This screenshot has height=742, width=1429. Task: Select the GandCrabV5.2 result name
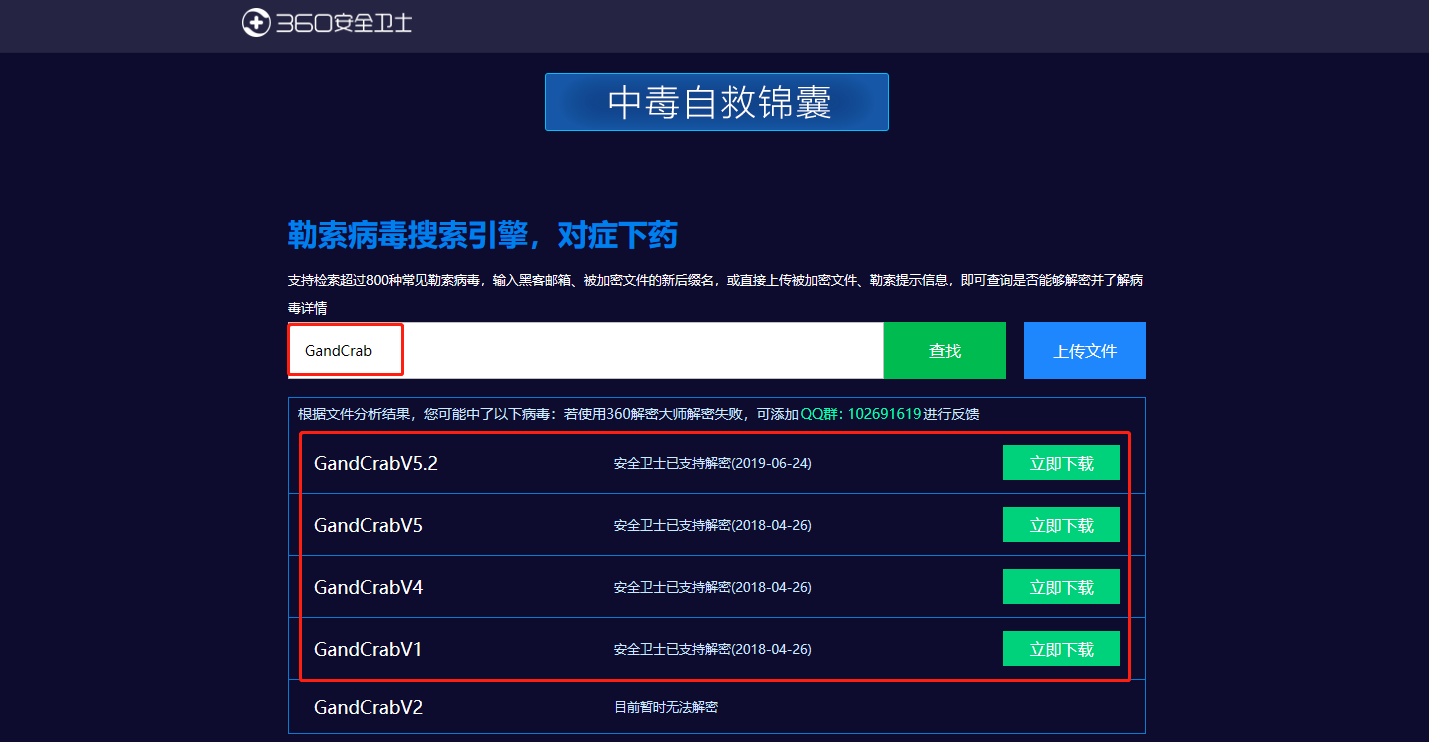pos(376,464)
